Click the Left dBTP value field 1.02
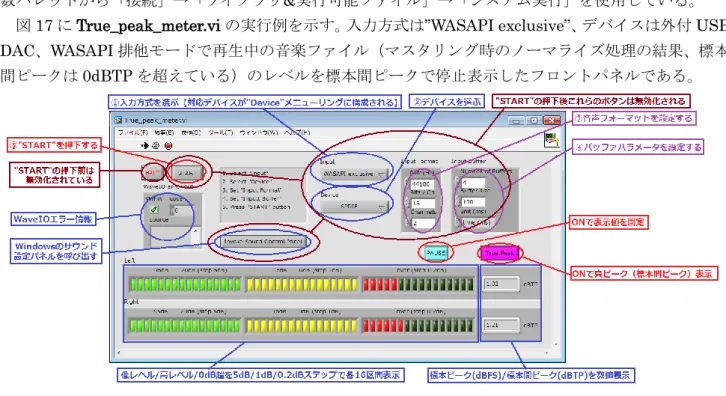This screenshot has width=726, height=396. pos(501,283)
